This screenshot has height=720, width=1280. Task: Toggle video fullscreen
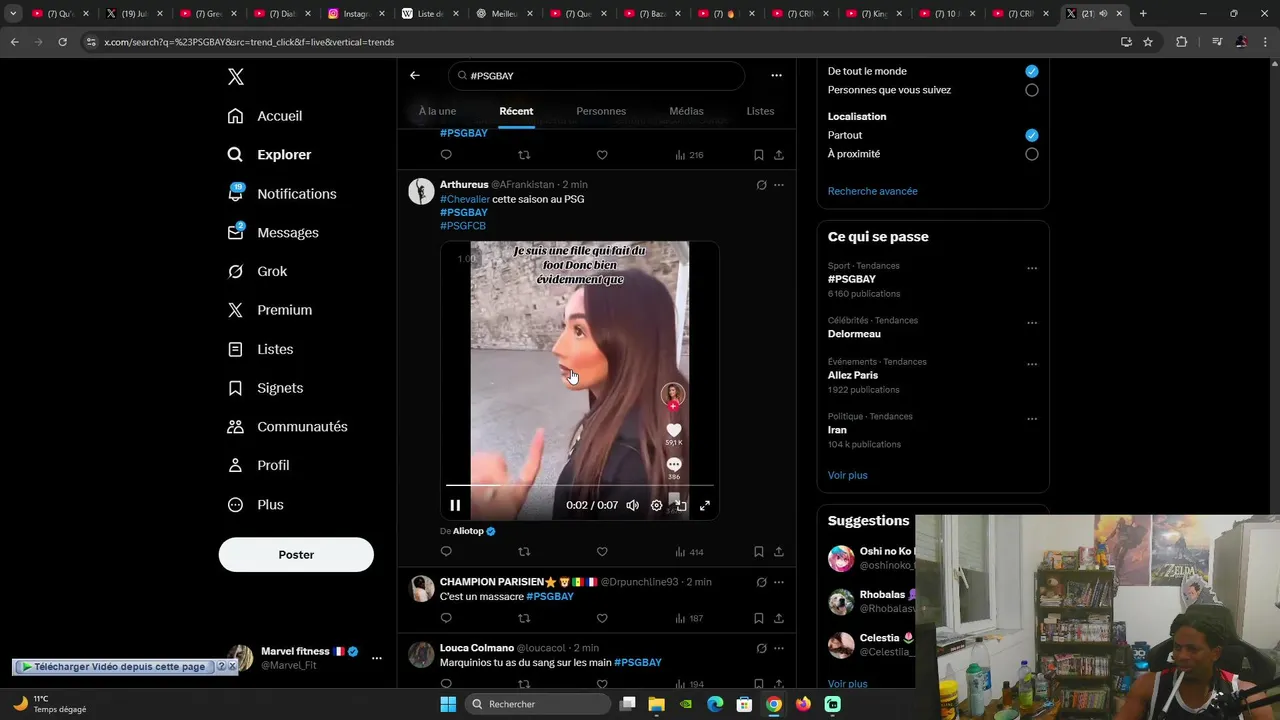(705, 505)
